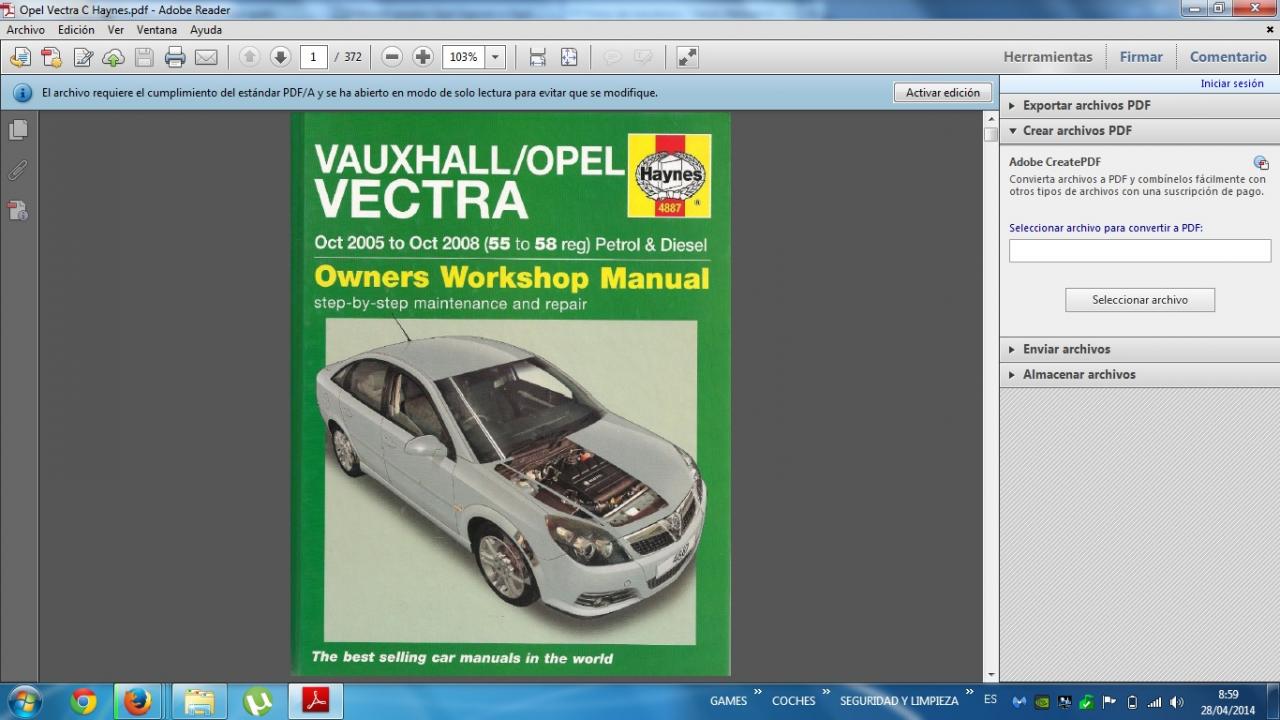Expand the Exportar archivos PDF section
Screen dimensions: 1280x720
pyautogui.click(x=1086, y=105)
